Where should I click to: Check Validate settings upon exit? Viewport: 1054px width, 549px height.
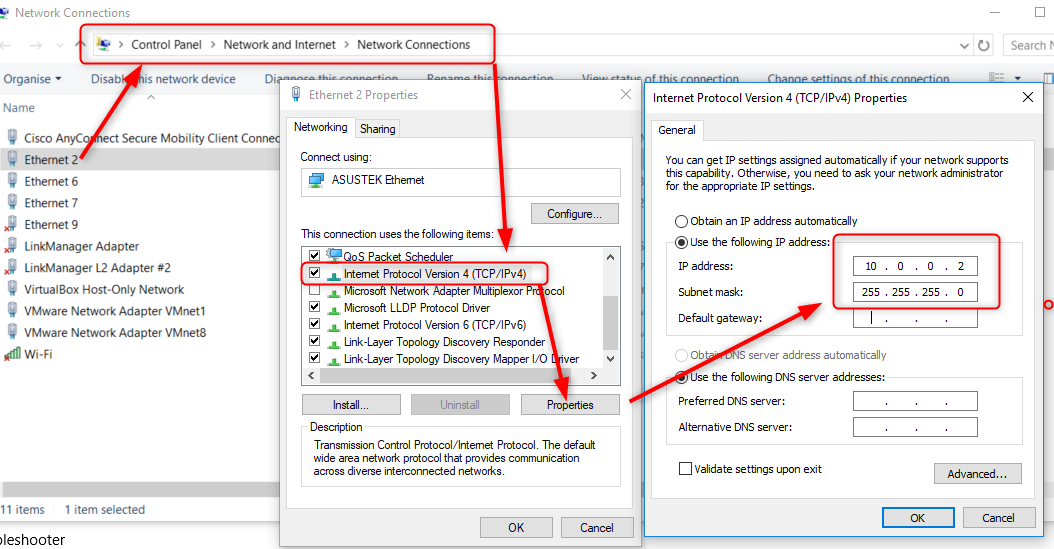coord(685,468)
